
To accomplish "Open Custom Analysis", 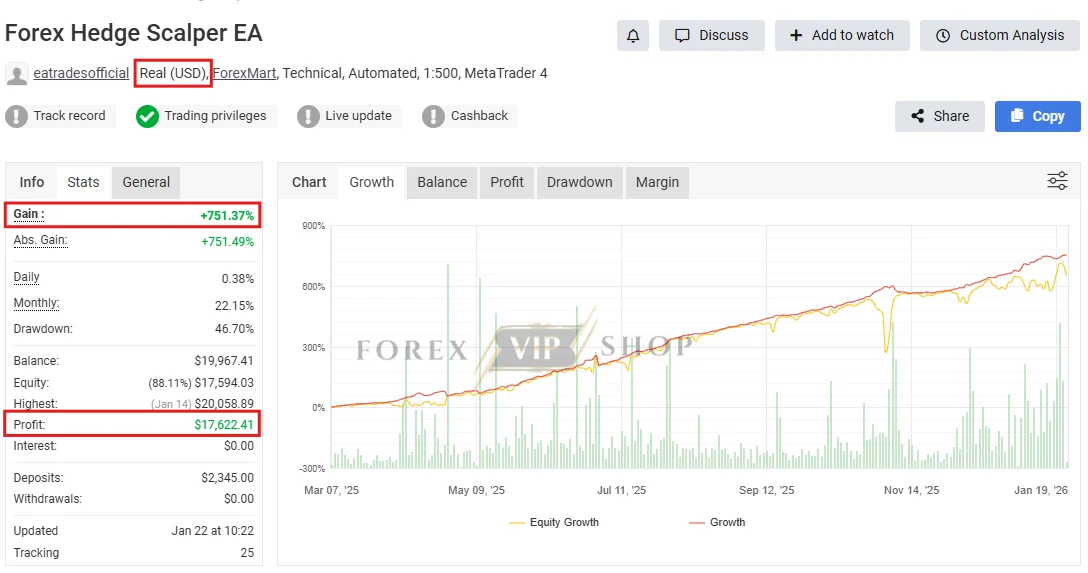I will [x=1000, y=35].
